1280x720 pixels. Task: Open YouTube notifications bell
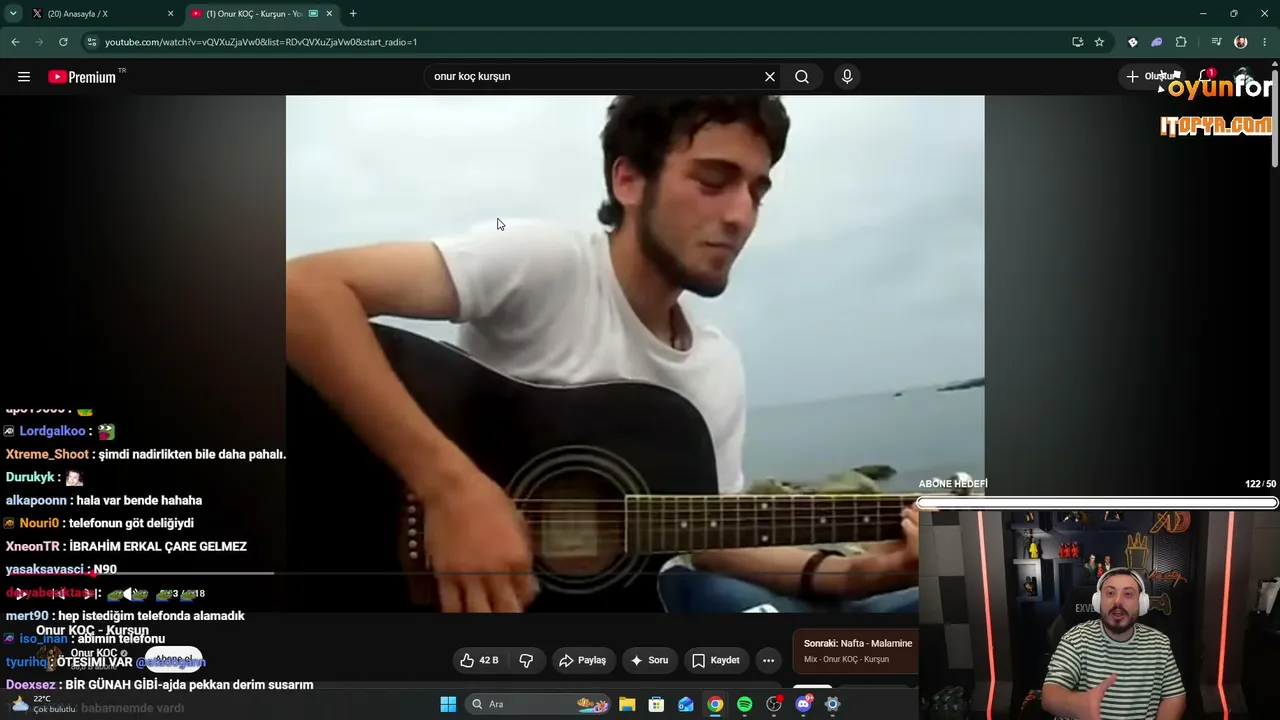click(1205, 77)
